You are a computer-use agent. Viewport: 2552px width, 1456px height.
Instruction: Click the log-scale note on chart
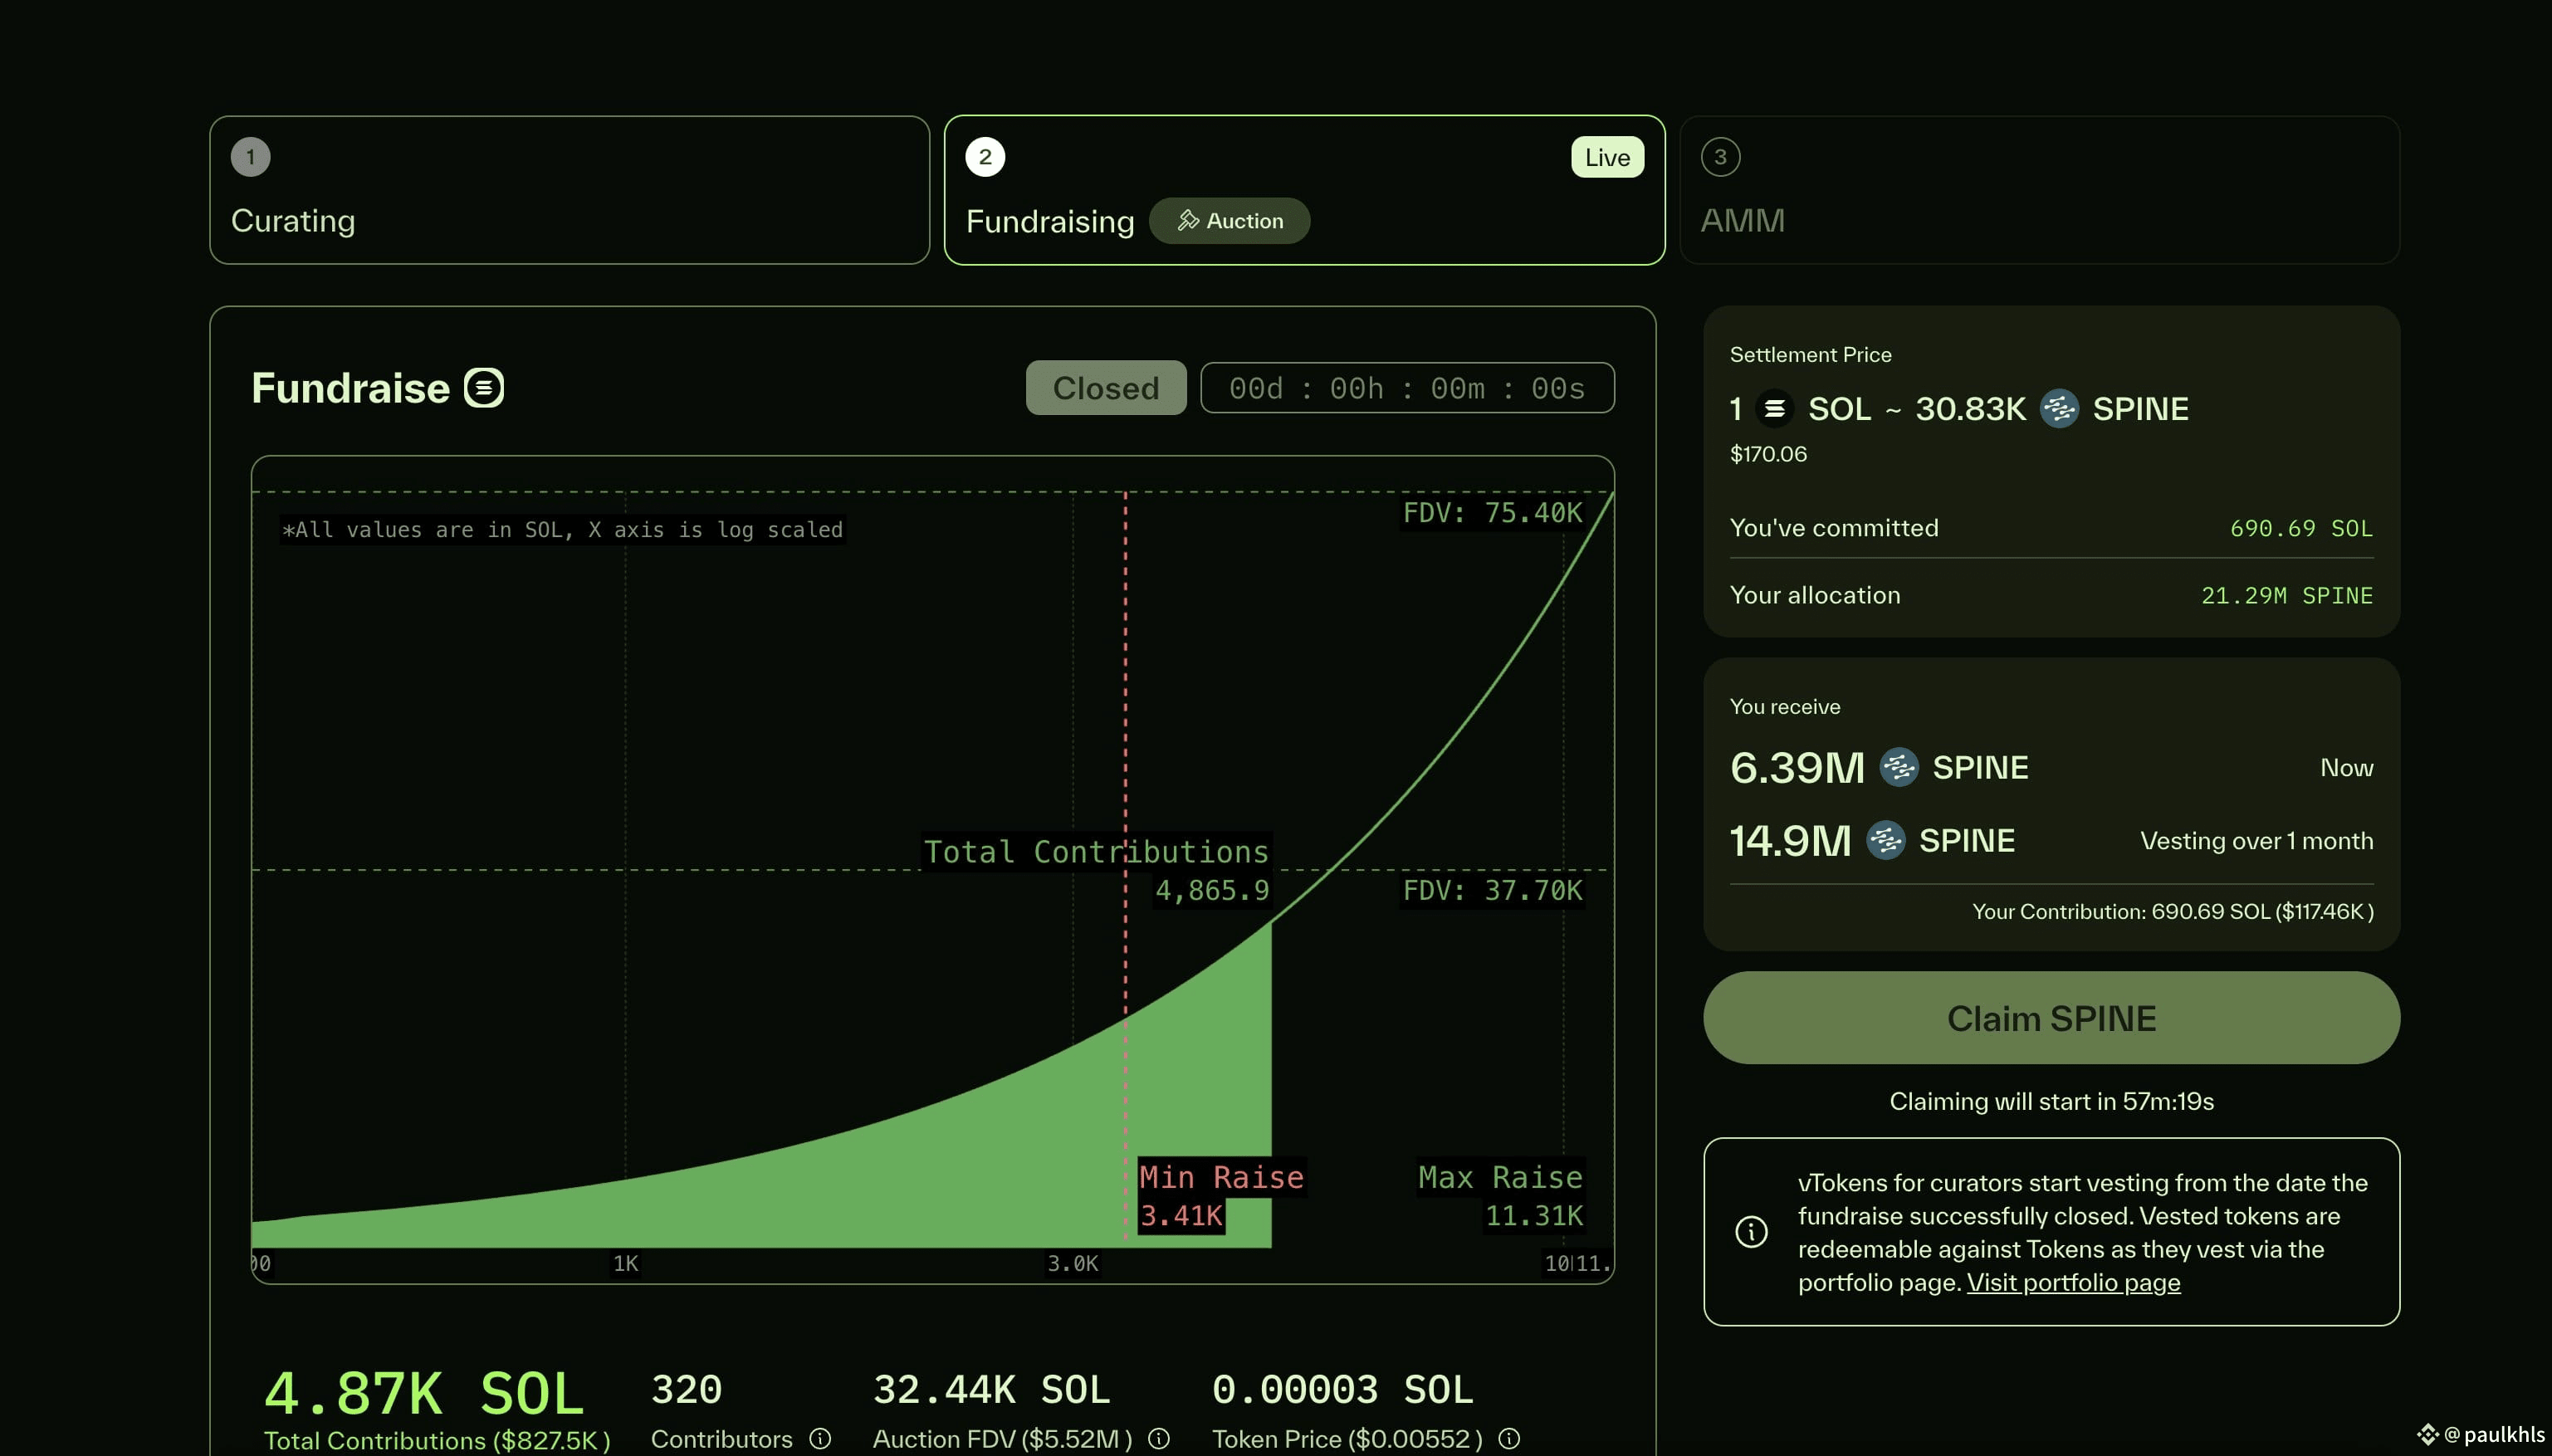point(563,530)
